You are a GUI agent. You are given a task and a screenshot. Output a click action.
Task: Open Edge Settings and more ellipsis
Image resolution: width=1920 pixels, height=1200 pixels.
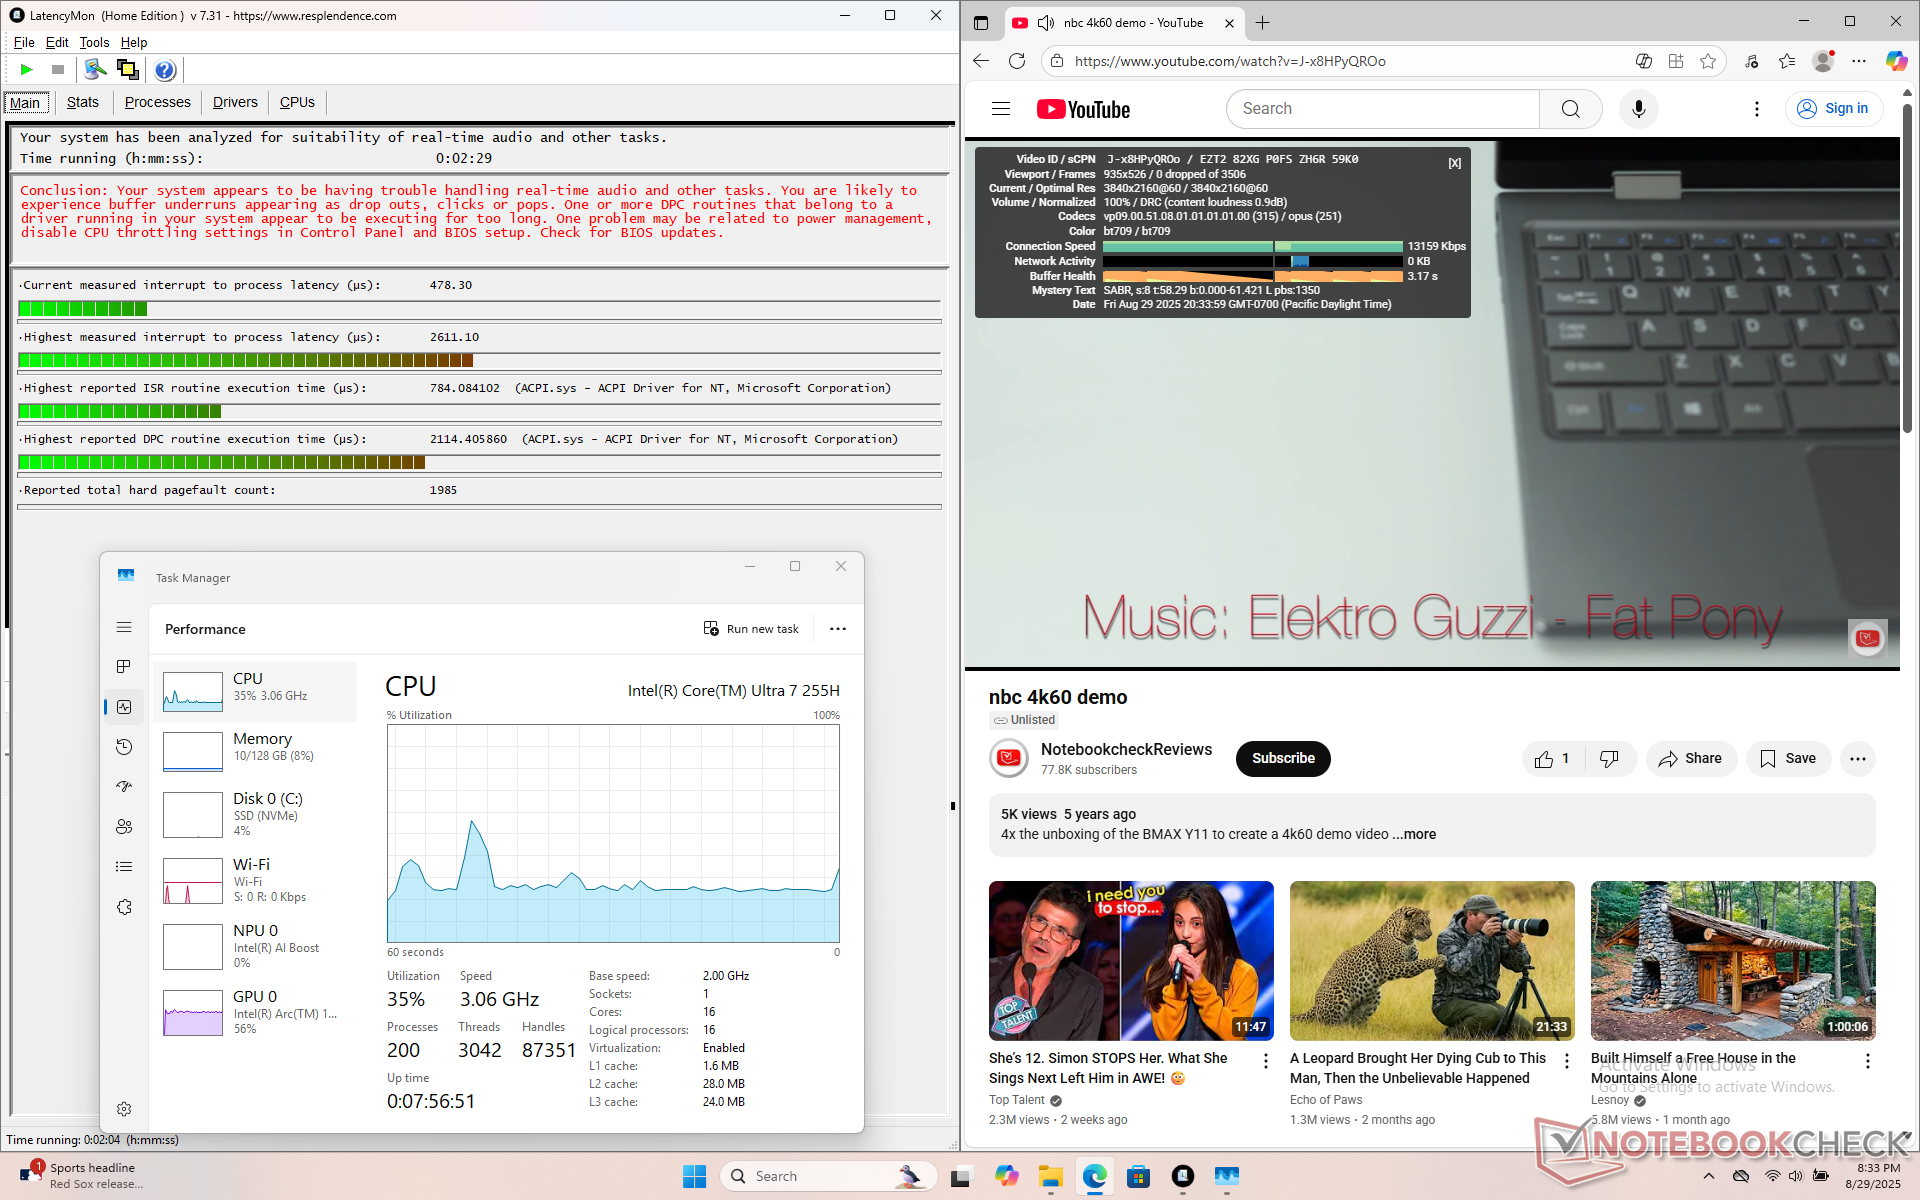1859,61
